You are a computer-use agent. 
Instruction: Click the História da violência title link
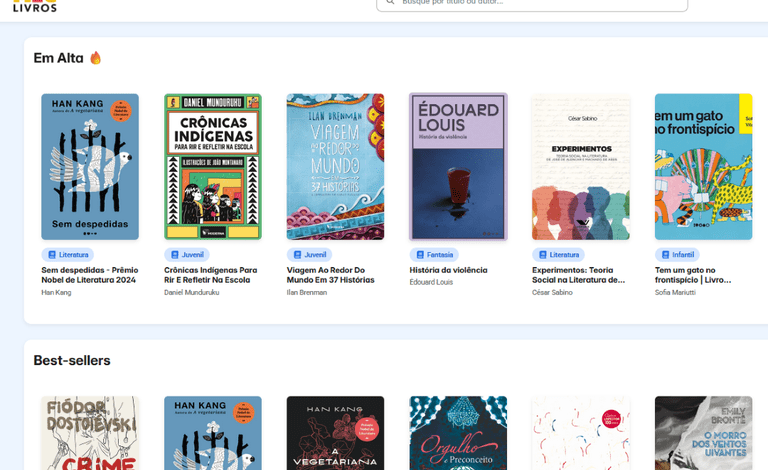tap(448, 270)
